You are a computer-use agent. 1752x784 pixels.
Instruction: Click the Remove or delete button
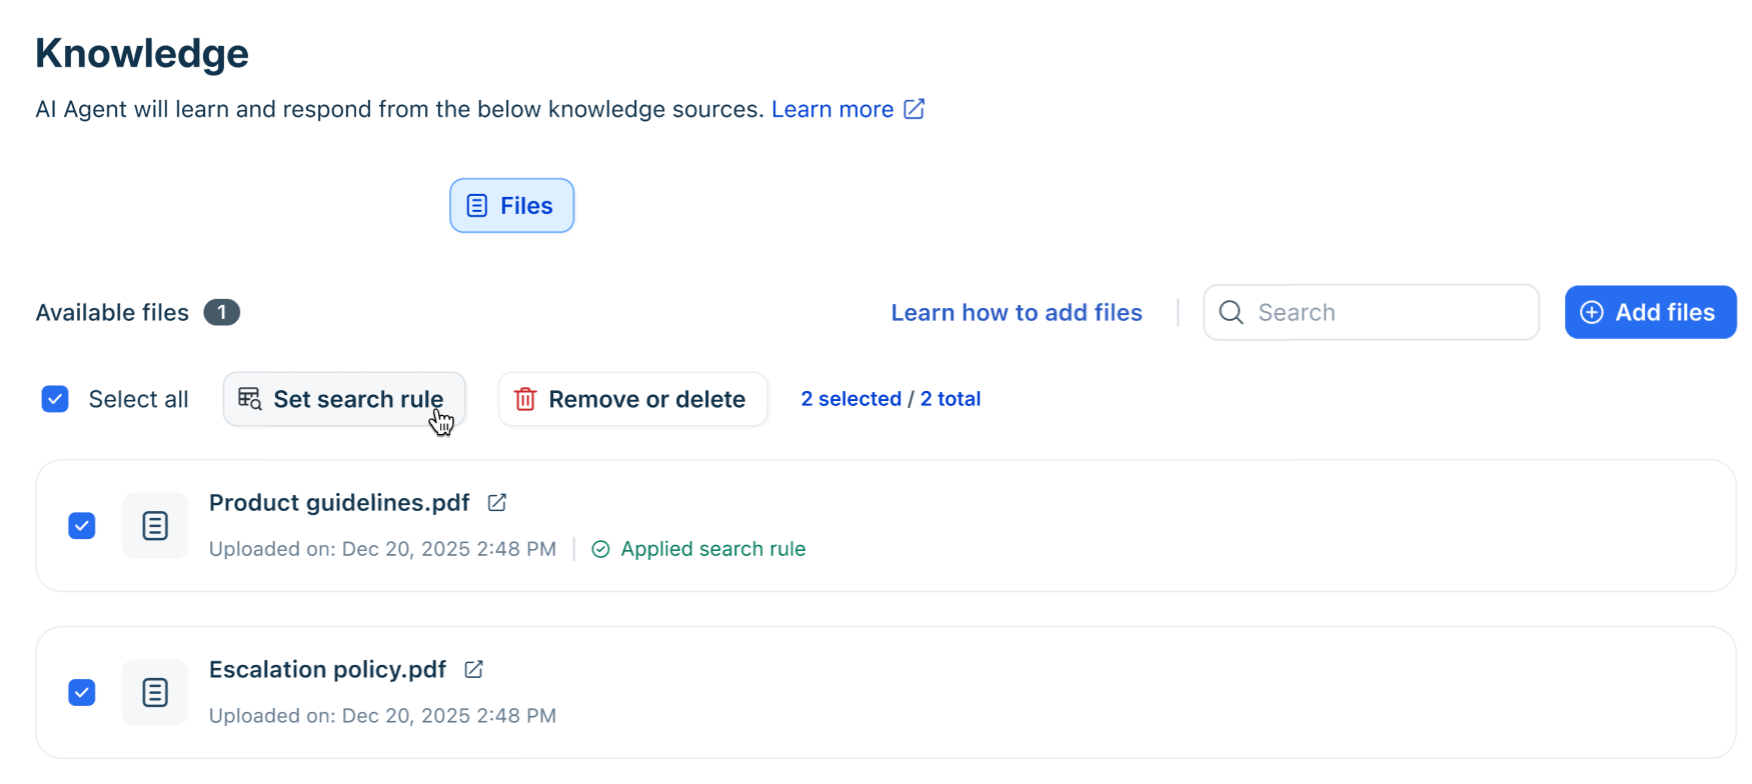coord(633,399)
